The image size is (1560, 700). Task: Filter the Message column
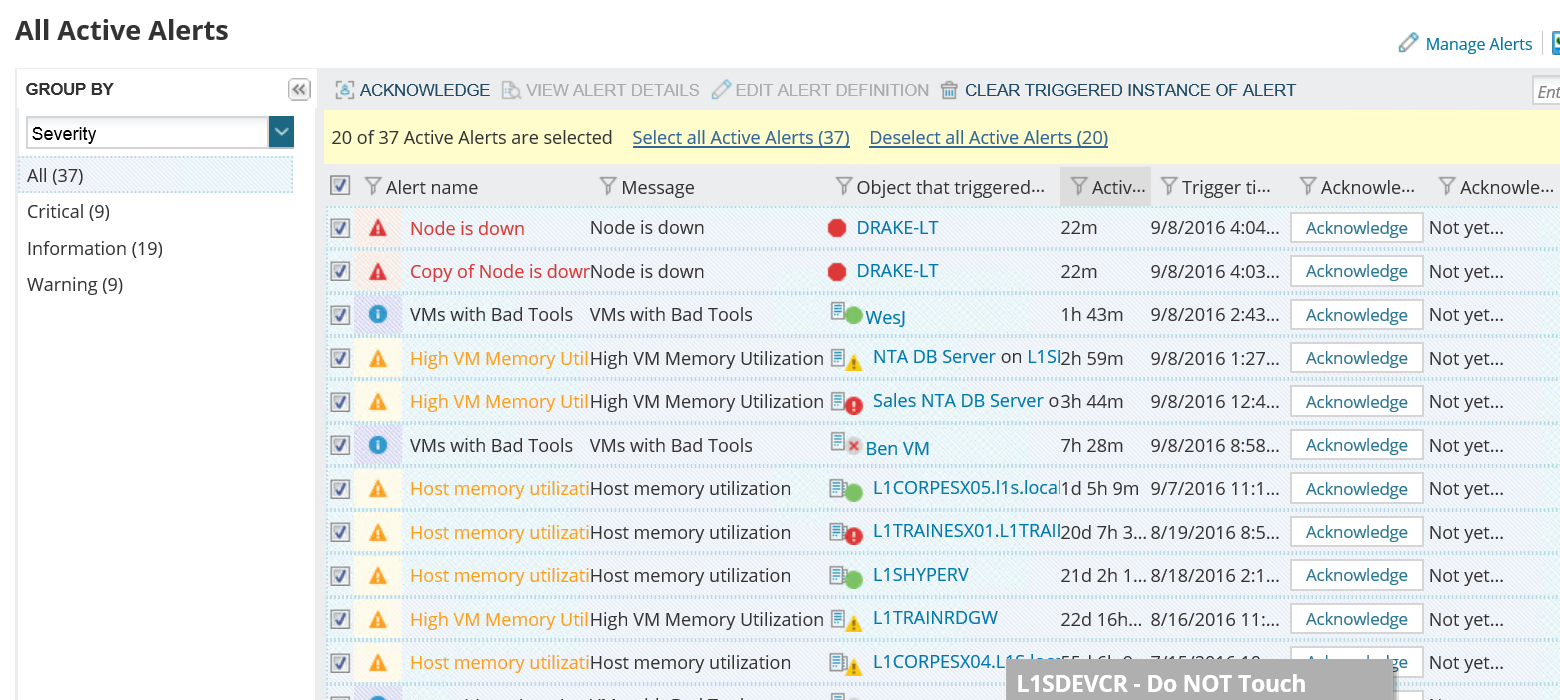point(608,186)
